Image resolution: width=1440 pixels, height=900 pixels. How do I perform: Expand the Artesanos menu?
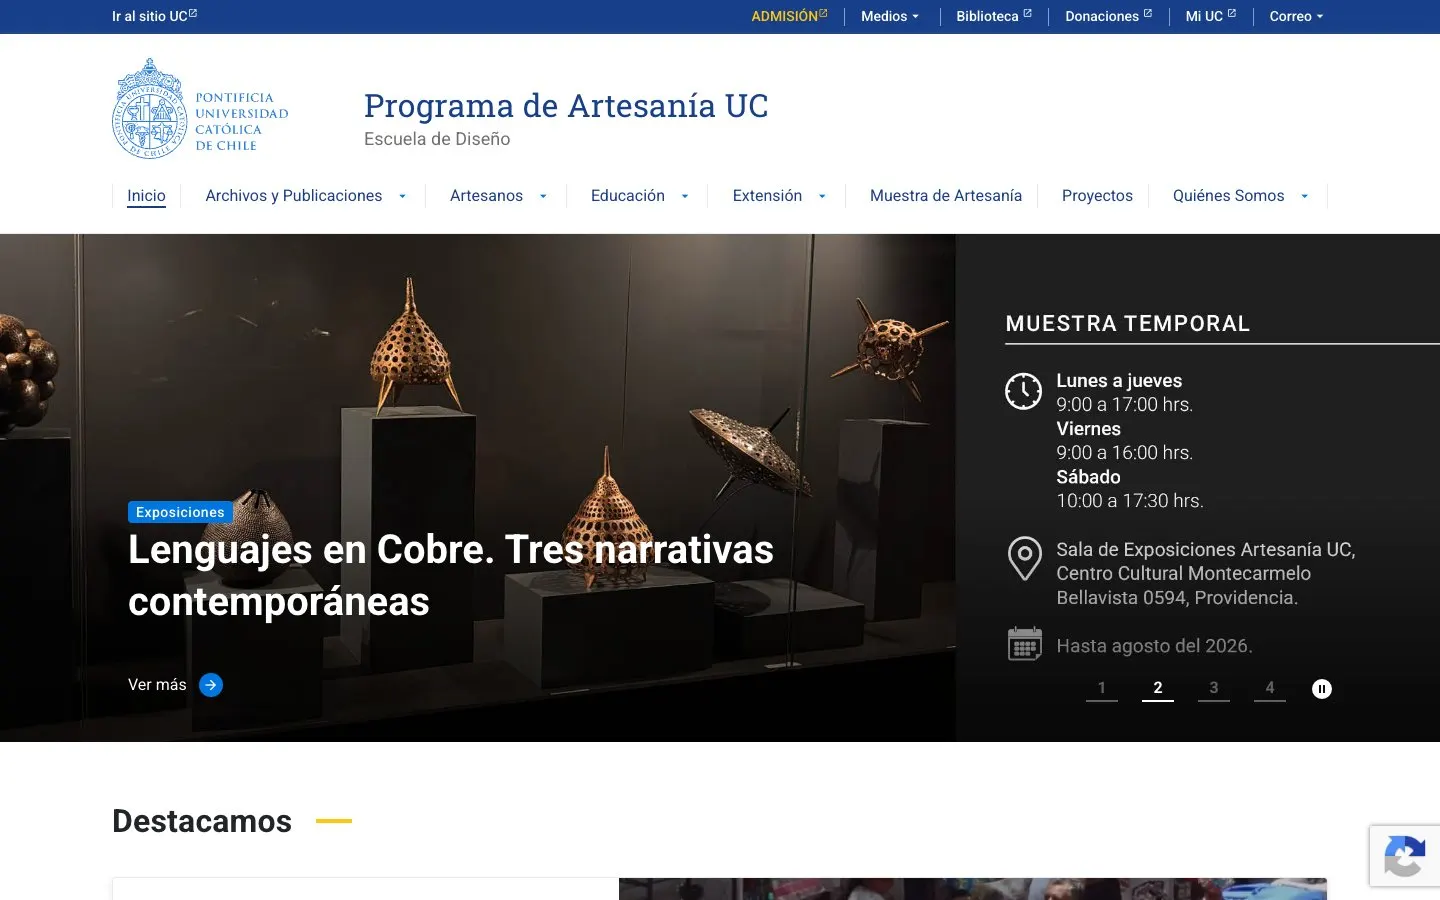coord(543,196)
